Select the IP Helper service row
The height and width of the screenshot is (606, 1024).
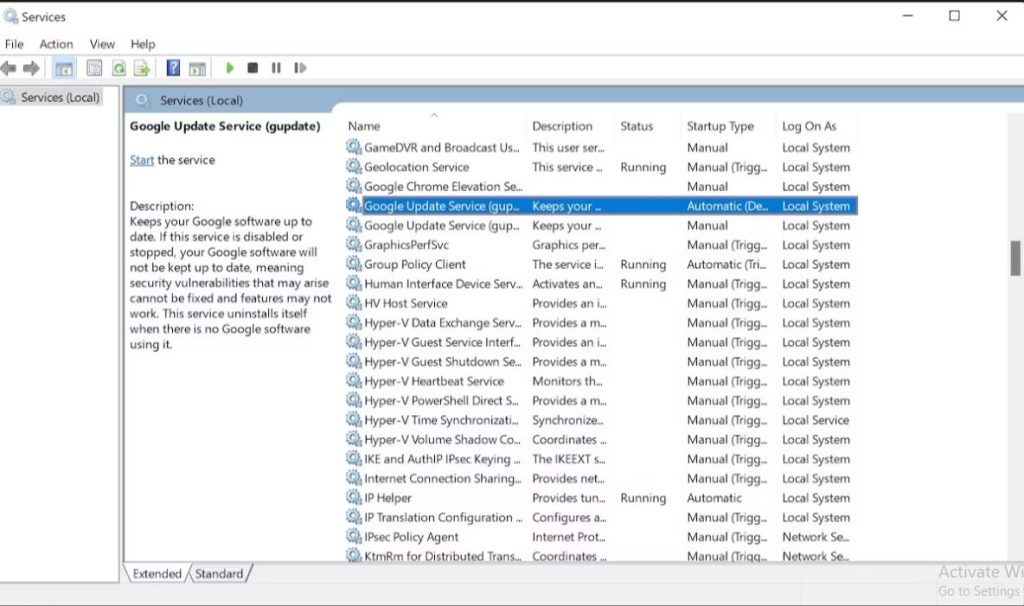pos(601,498)
